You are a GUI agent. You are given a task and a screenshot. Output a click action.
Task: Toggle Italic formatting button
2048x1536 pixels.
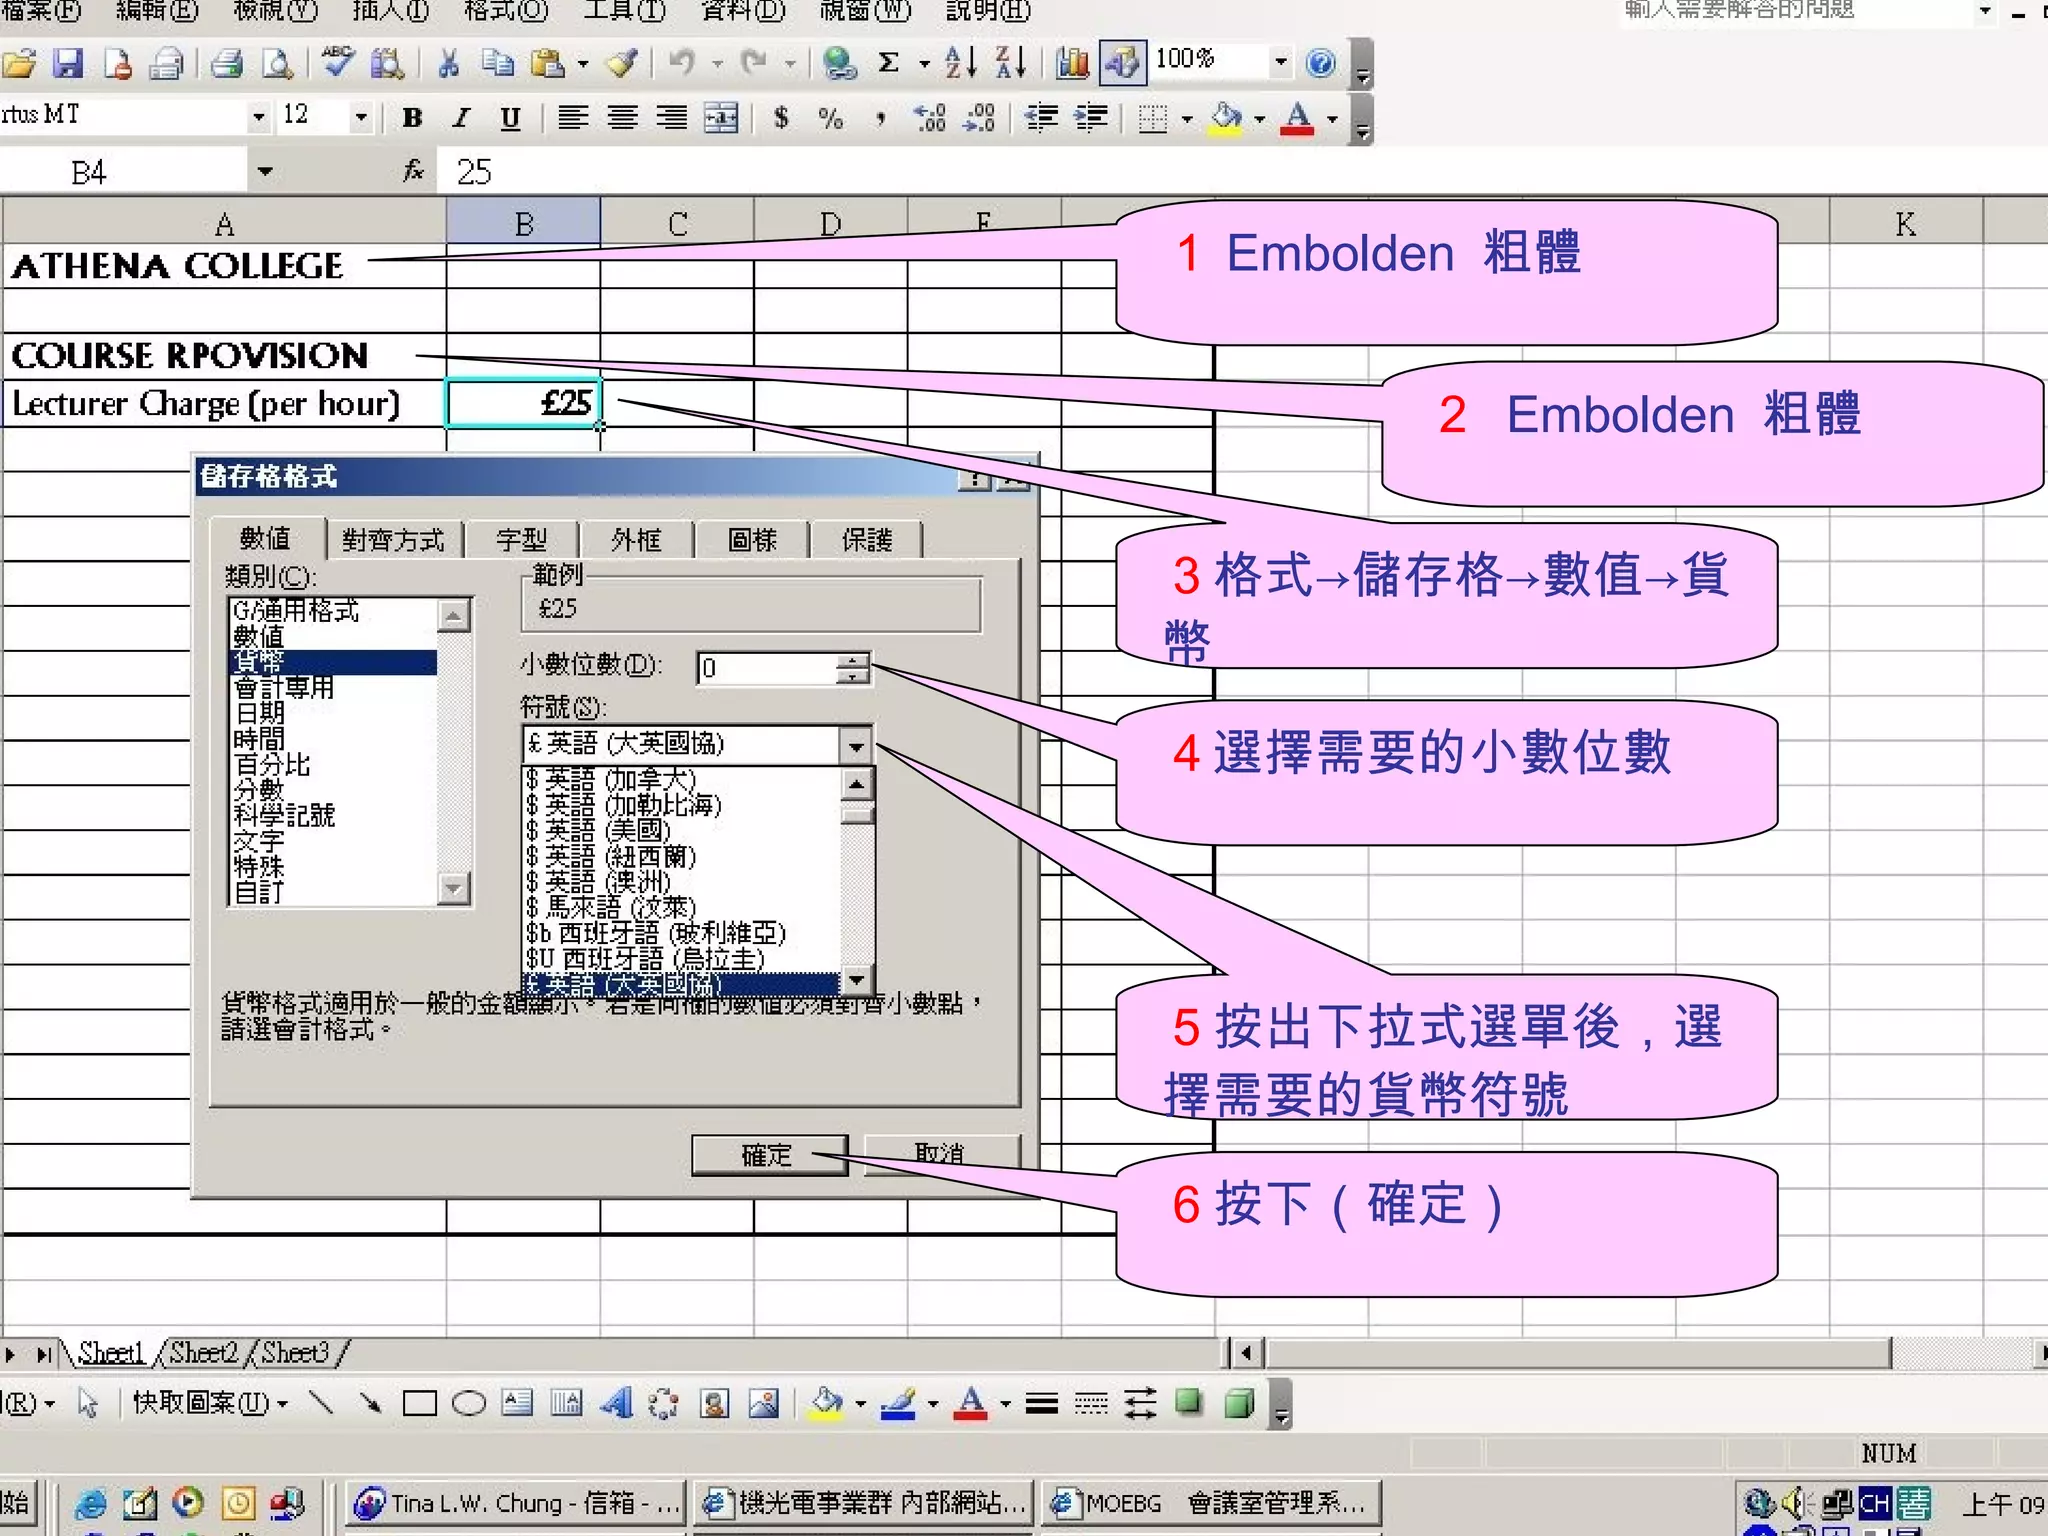[461, 118]
